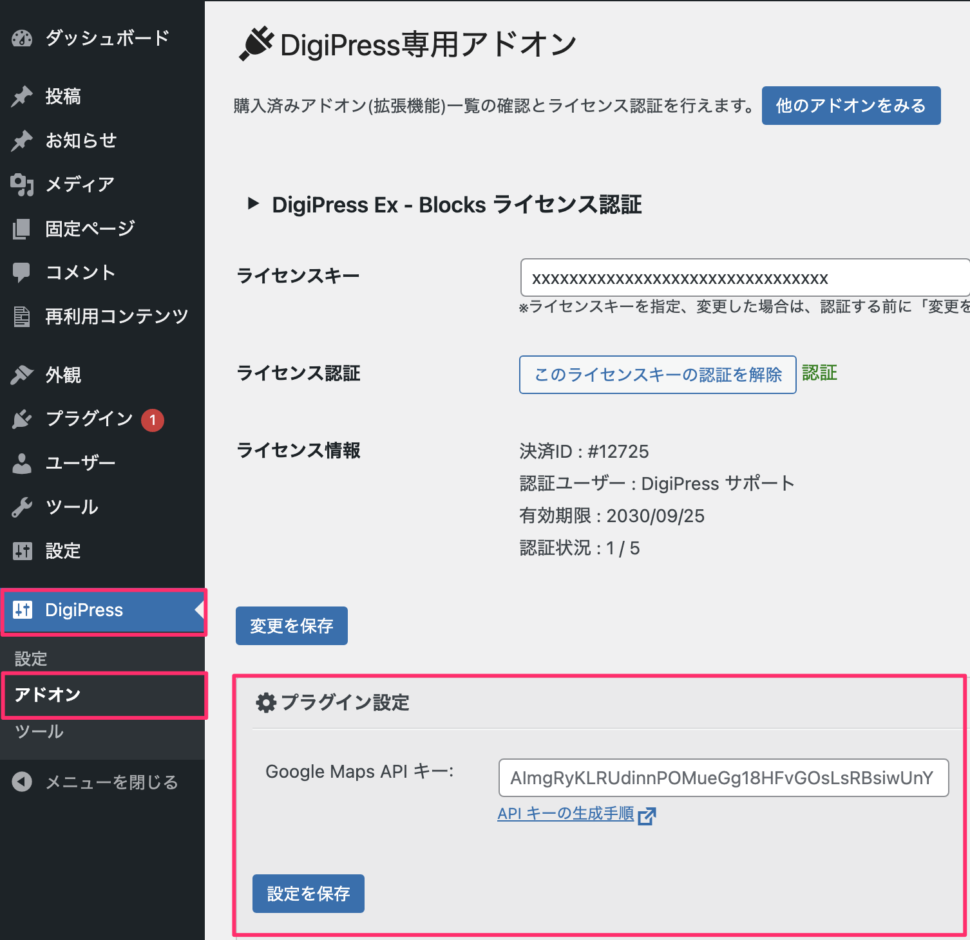Click the Media icon in sidebar

pyautogui.click(x=22, y=184)
